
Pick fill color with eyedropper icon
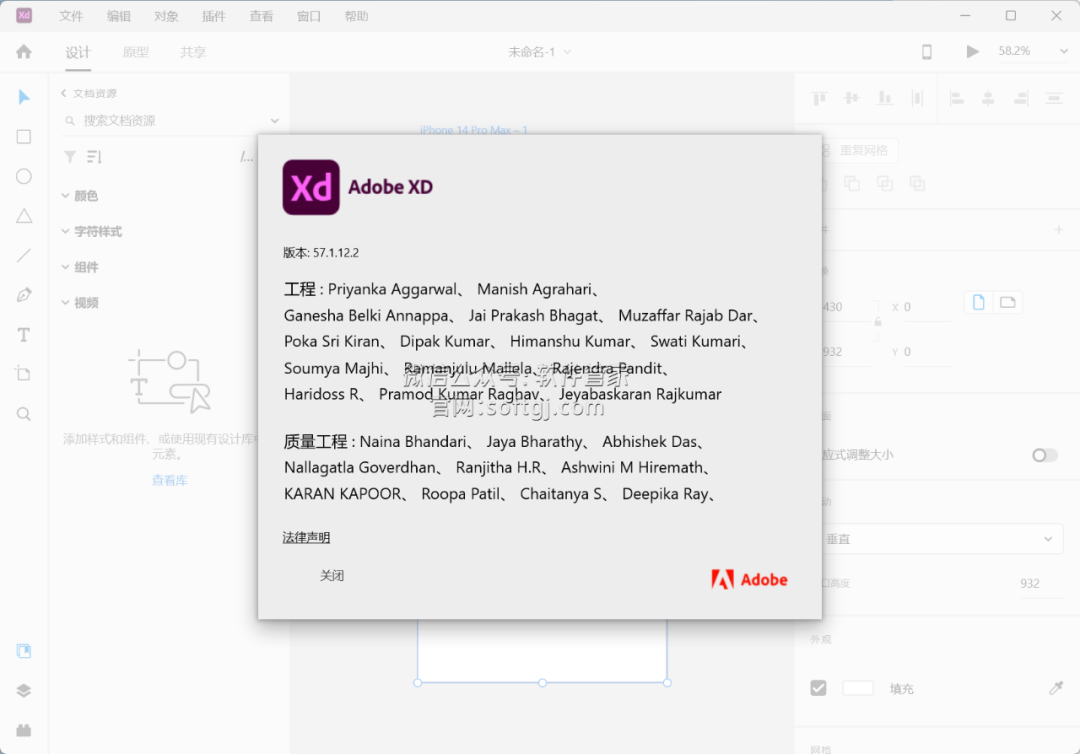[1056, 688]
